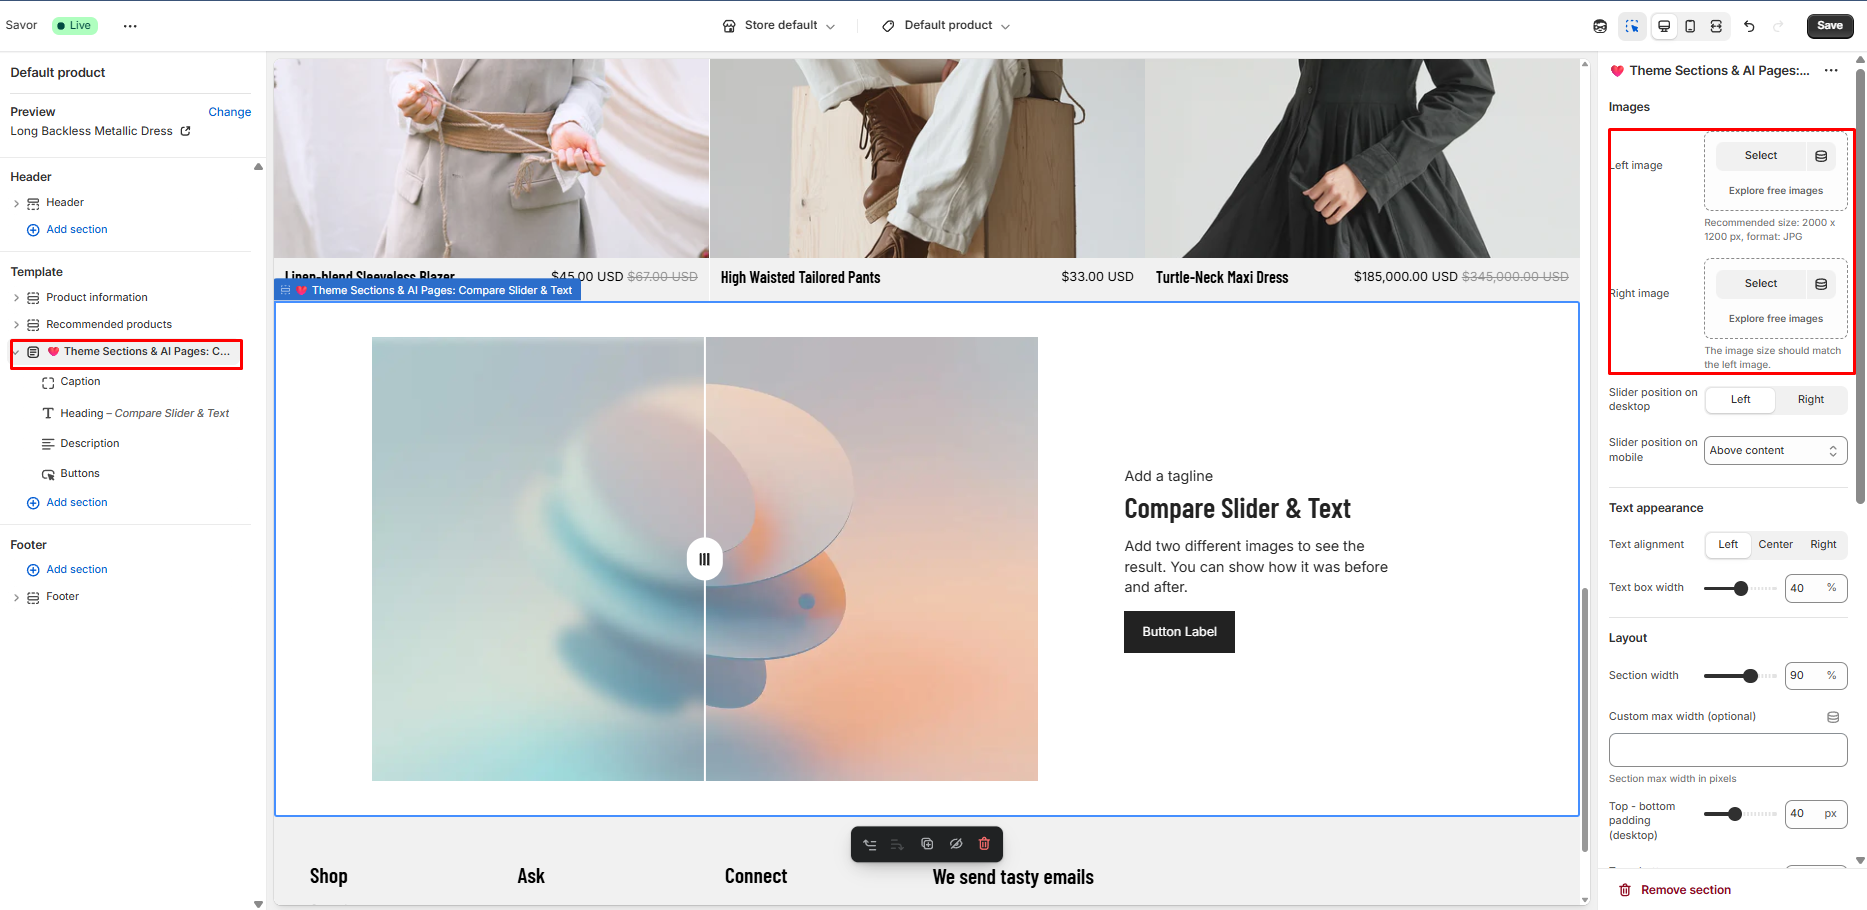Collapse the Theme Sections & AI Pages section
1867x910 pixels.
click(x=16, y=352)
